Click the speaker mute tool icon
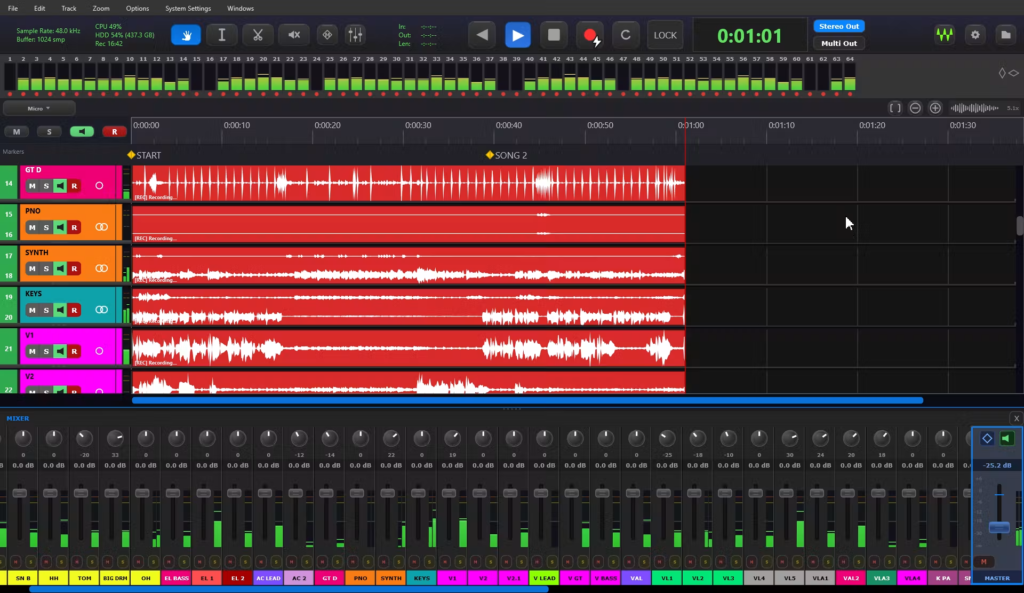 pos(294,35)
